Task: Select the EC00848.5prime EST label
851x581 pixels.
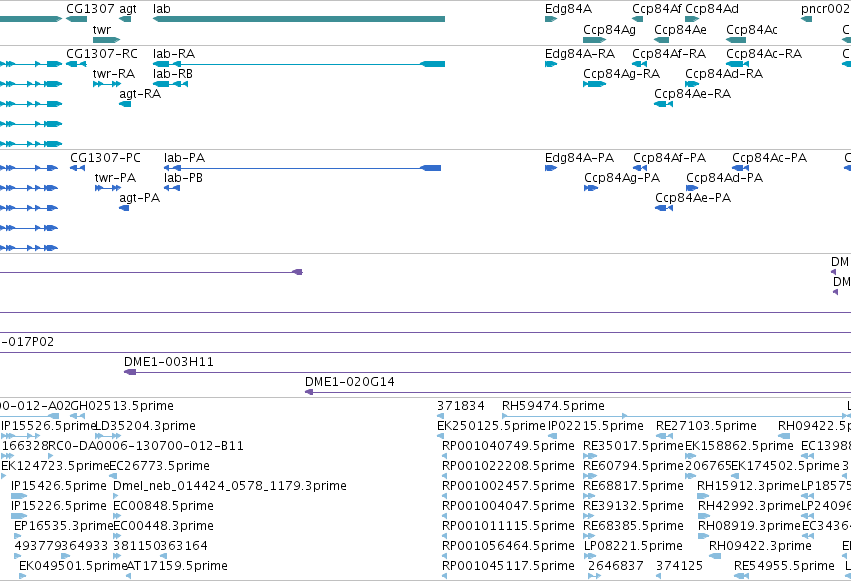Action: coord(163,506)
